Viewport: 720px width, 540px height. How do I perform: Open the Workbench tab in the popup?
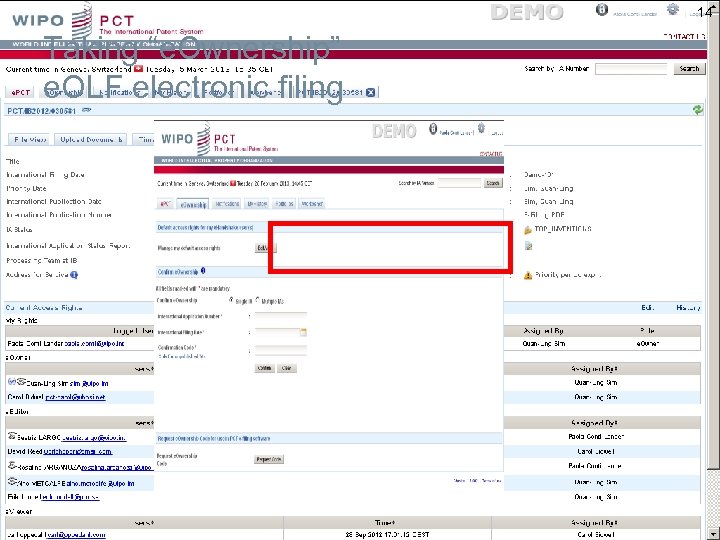click(x=312, y=204)
